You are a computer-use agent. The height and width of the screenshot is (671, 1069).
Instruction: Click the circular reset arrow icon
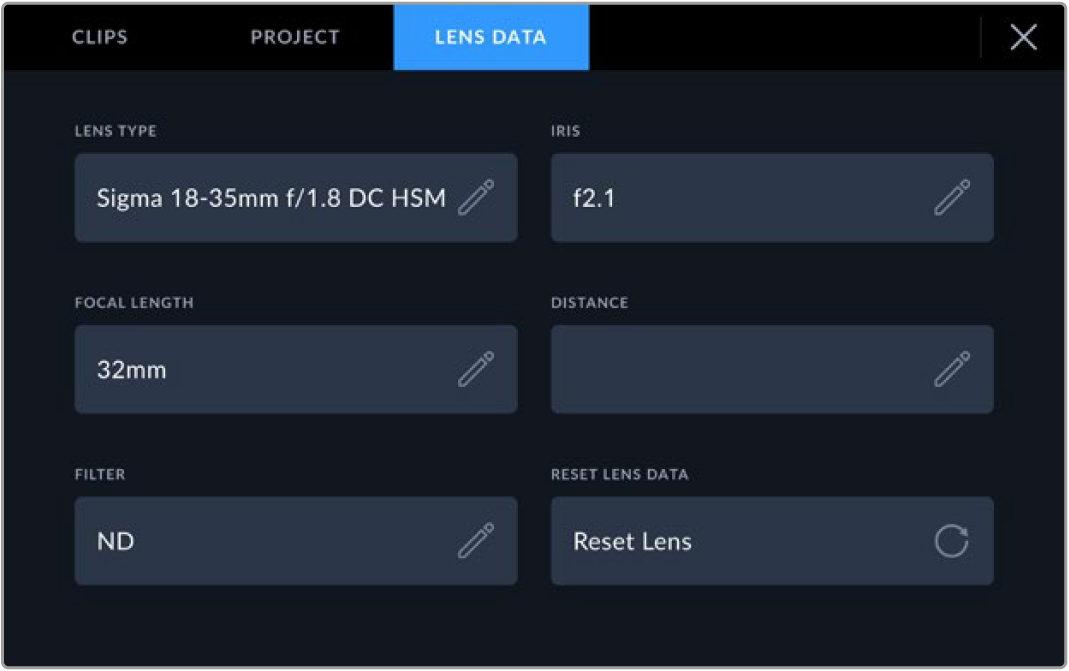pos(952,541)
